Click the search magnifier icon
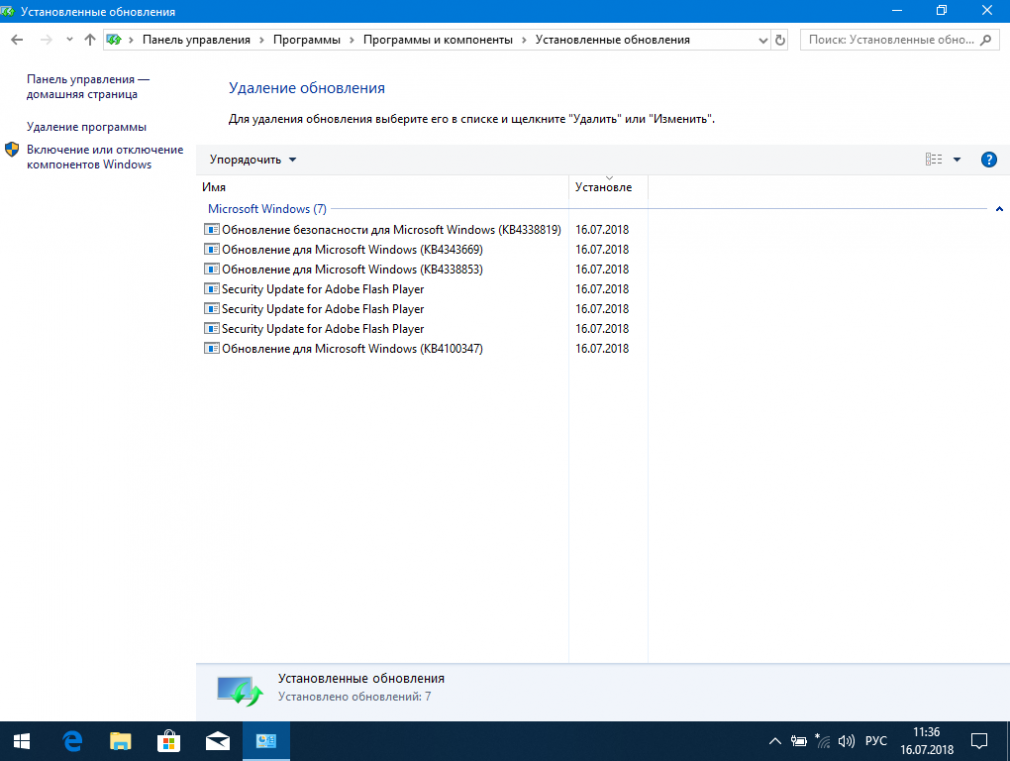1010x761 pixels. coord(986,40)
